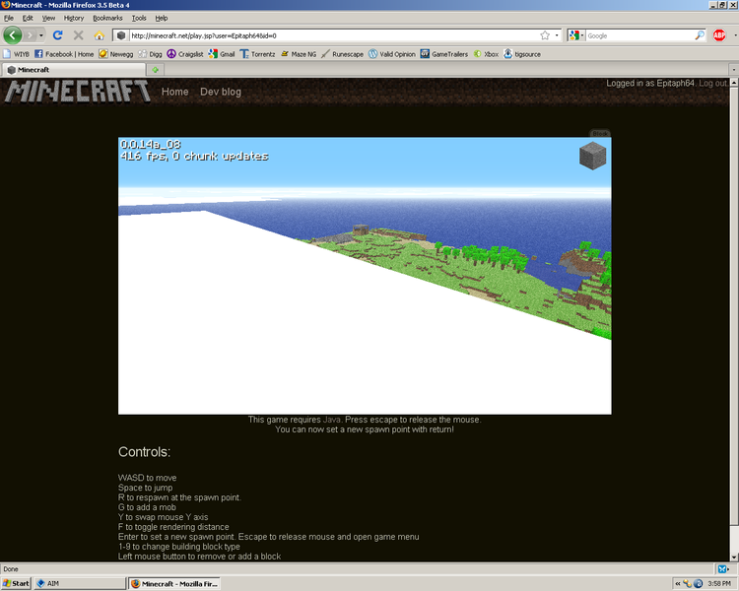The height and width of the screenshot is (591, 739).
Task: Click the page scrollbar down arrow
Action: pyautogui.click(x=734, y=557)
